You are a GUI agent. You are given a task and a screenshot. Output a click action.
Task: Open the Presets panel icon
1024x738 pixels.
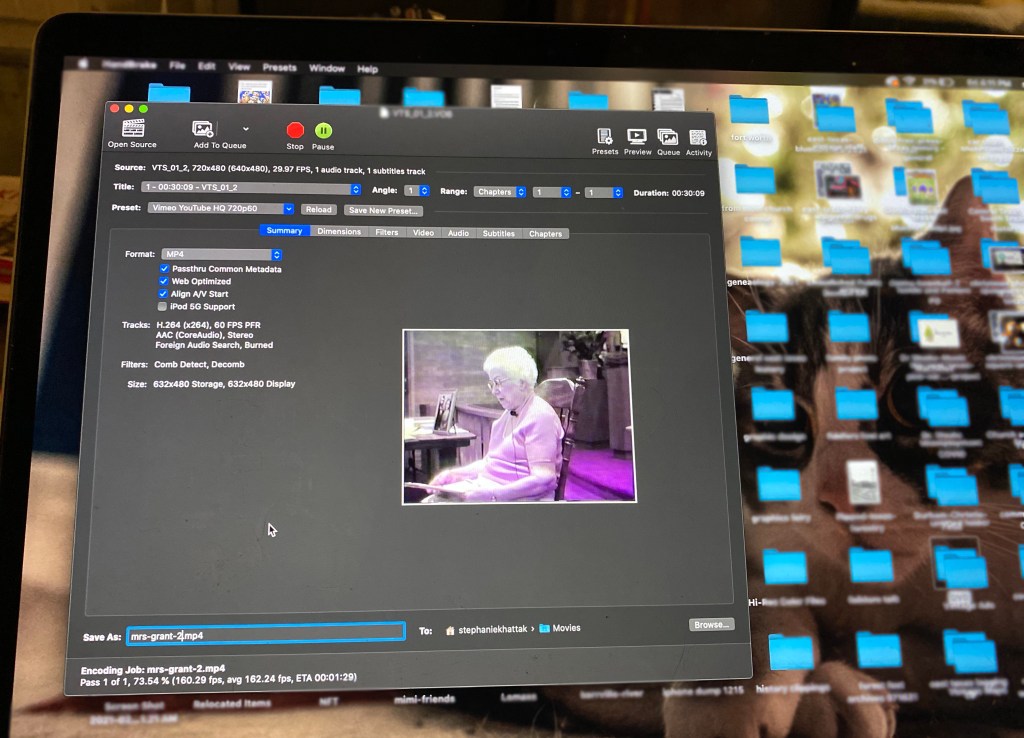coord(605,137)
